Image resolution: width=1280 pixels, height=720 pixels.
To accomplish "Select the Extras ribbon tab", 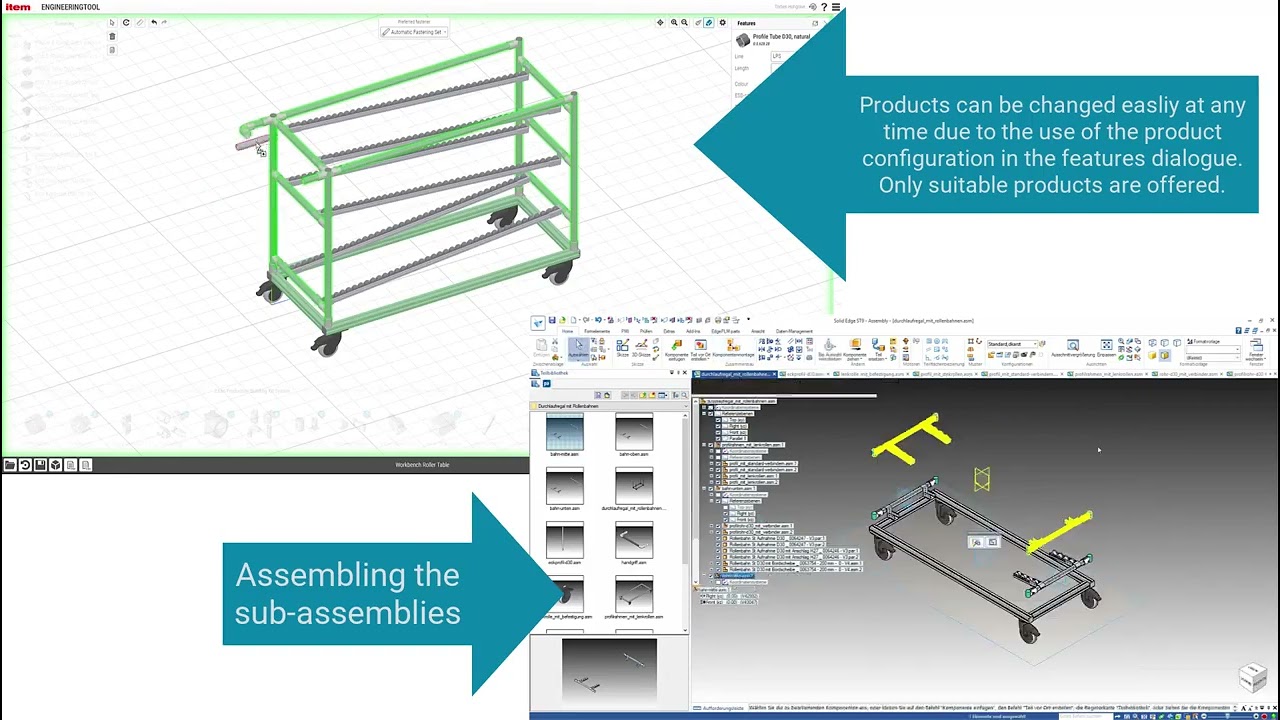I will tap(669, 331).
